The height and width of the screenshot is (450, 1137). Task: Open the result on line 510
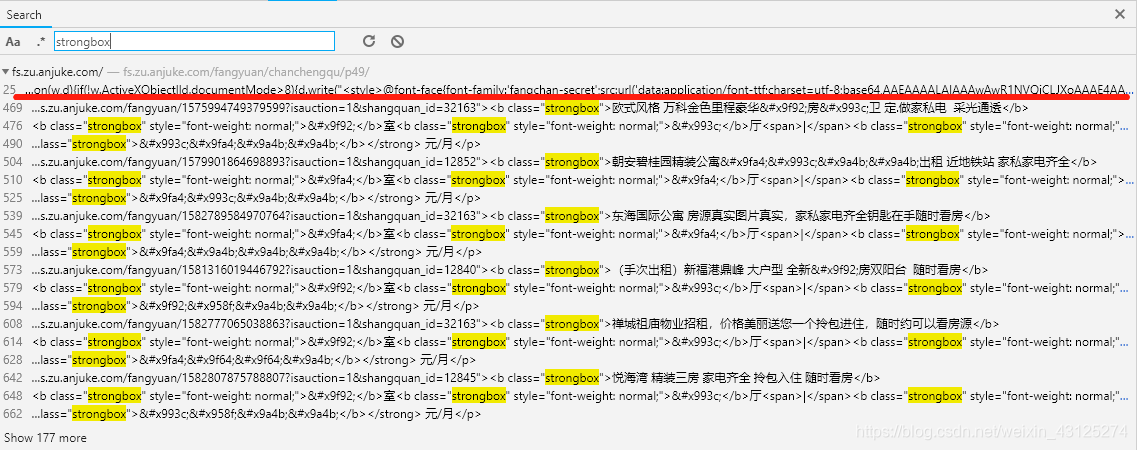[568, 180]
